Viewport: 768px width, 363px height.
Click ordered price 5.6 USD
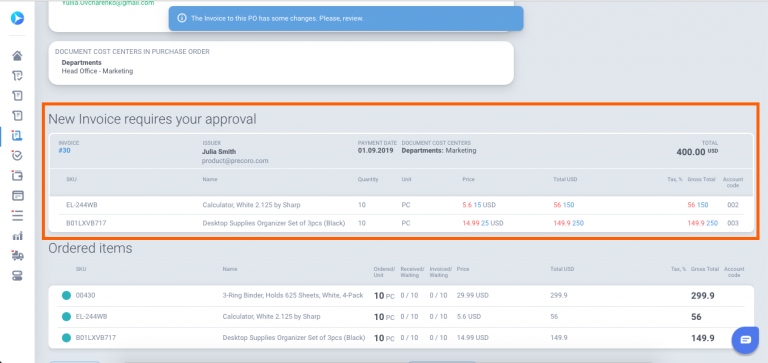click(469, 317)
